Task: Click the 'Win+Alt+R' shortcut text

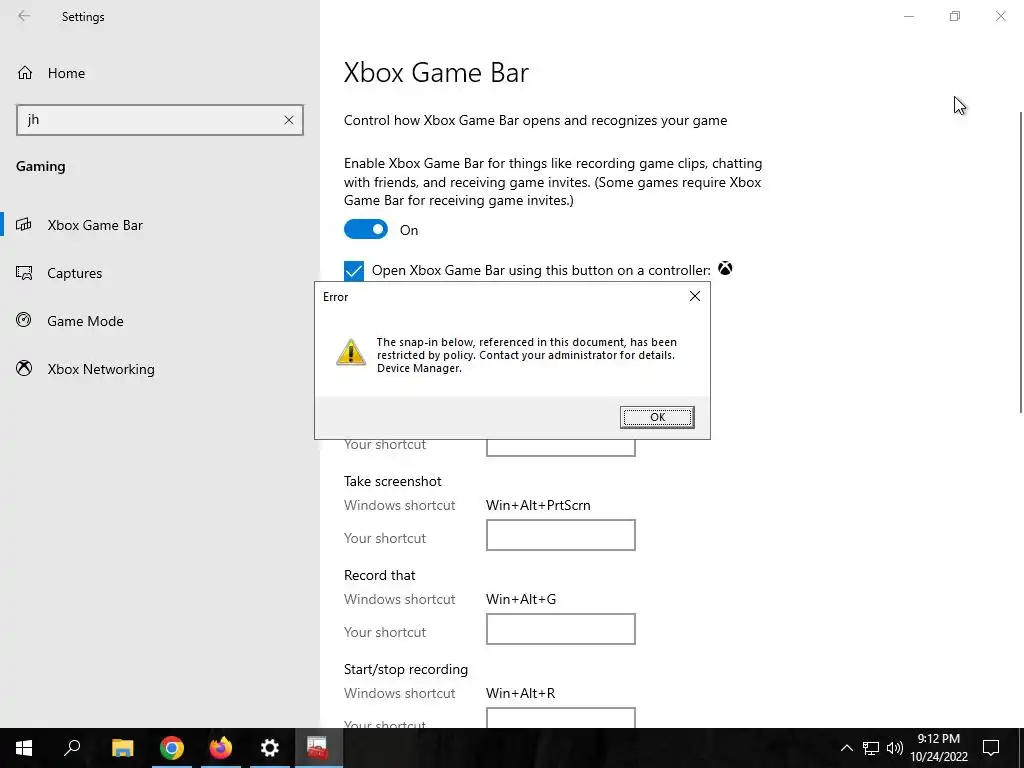Action: [520, 694]
